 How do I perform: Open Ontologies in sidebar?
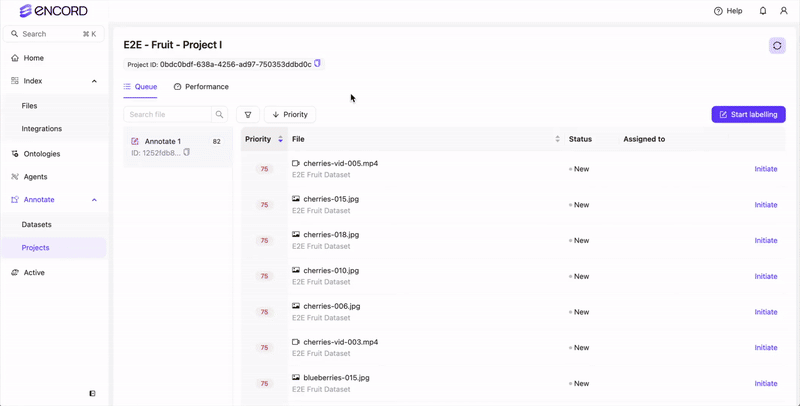point(42,154)
